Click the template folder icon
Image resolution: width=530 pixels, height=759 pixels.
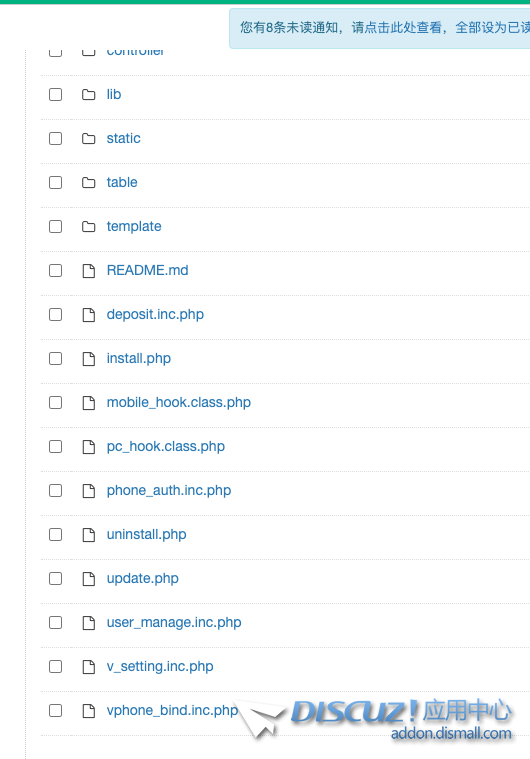[x=89, y=227]
